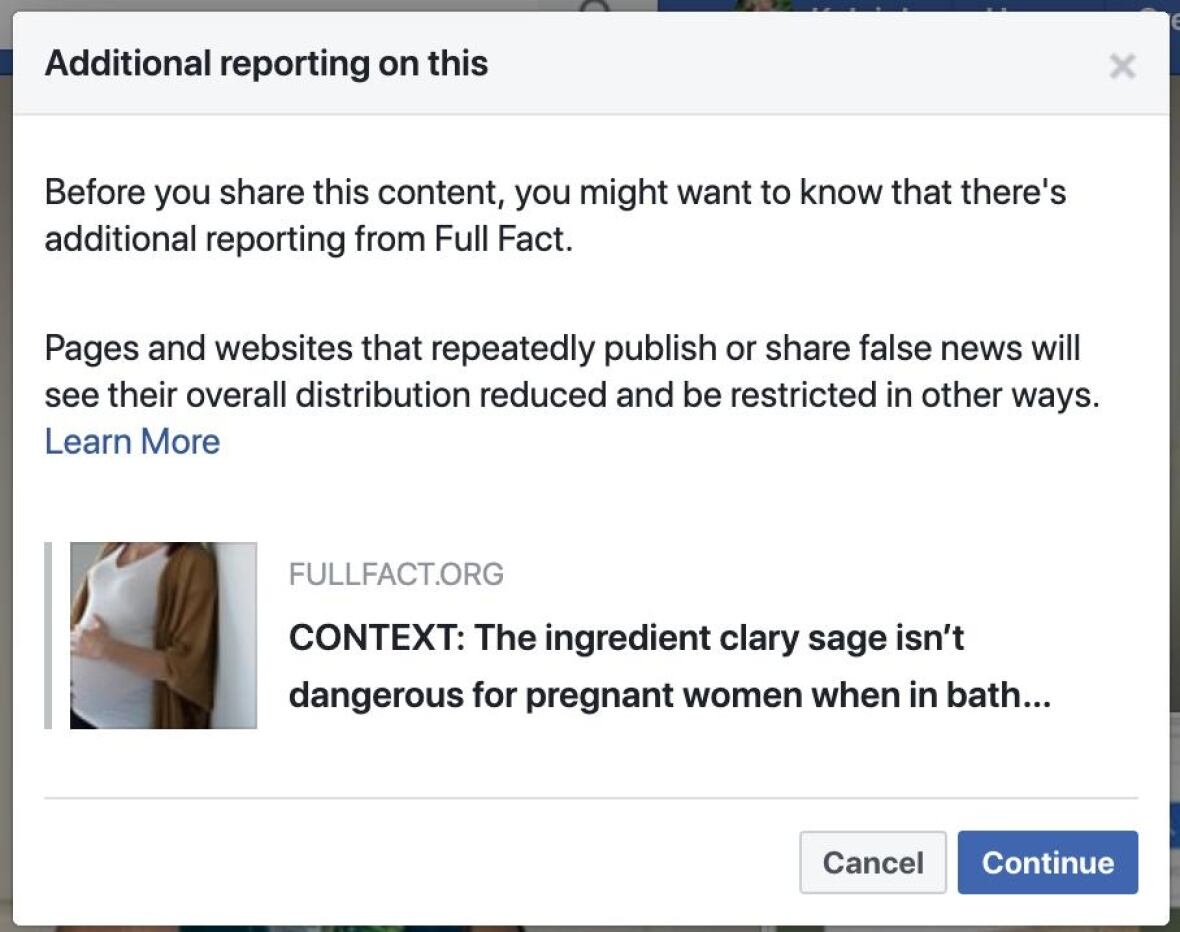1180x932 pixels.
Task: Open the Learn More link
Action: (131, 441)
